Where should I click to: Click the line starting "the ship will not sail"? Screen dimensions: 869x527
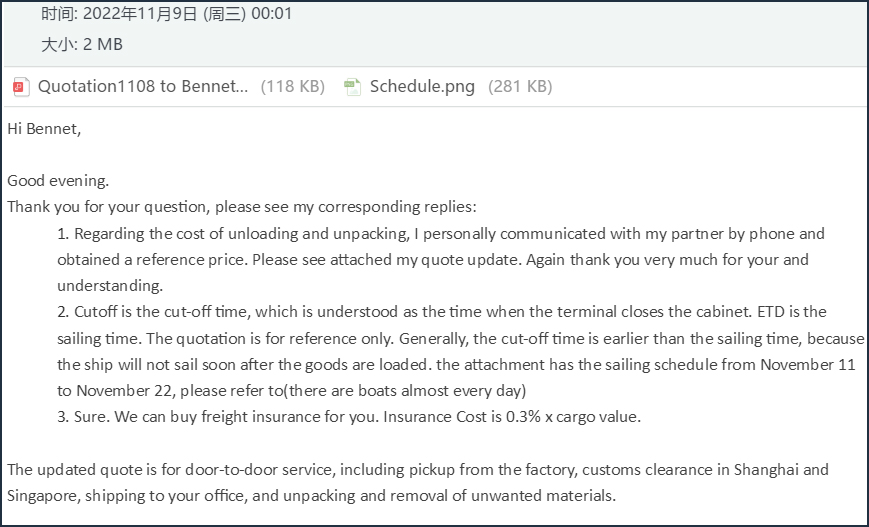point(456,364)
